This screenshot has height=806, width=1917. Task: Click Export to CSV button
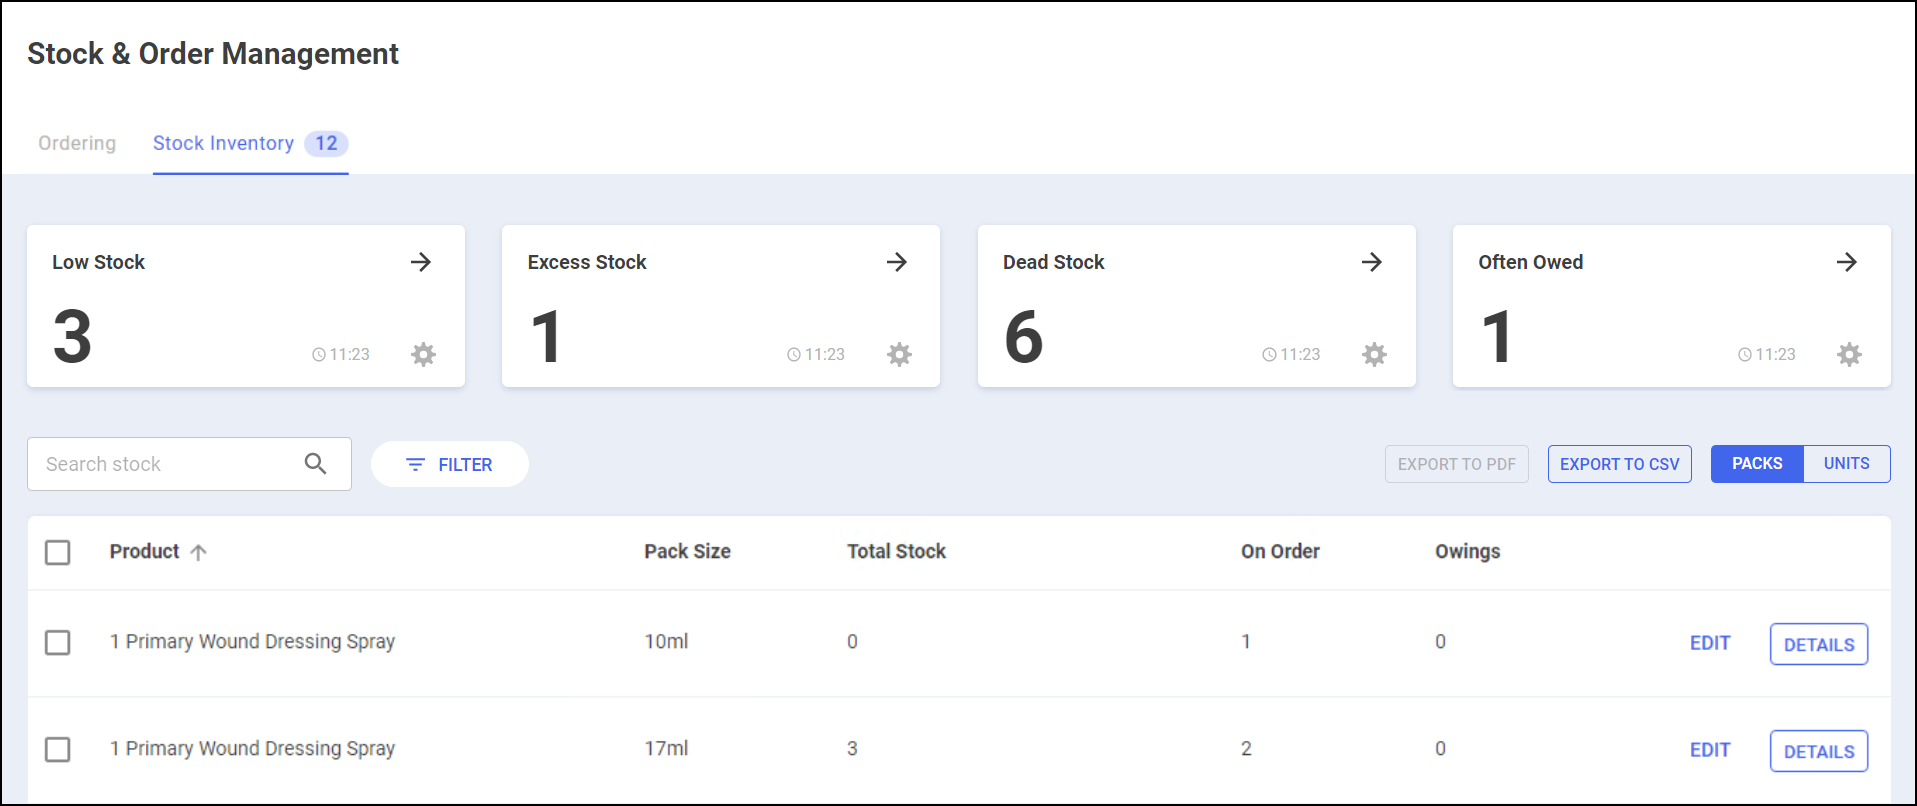pos(1619,464)
